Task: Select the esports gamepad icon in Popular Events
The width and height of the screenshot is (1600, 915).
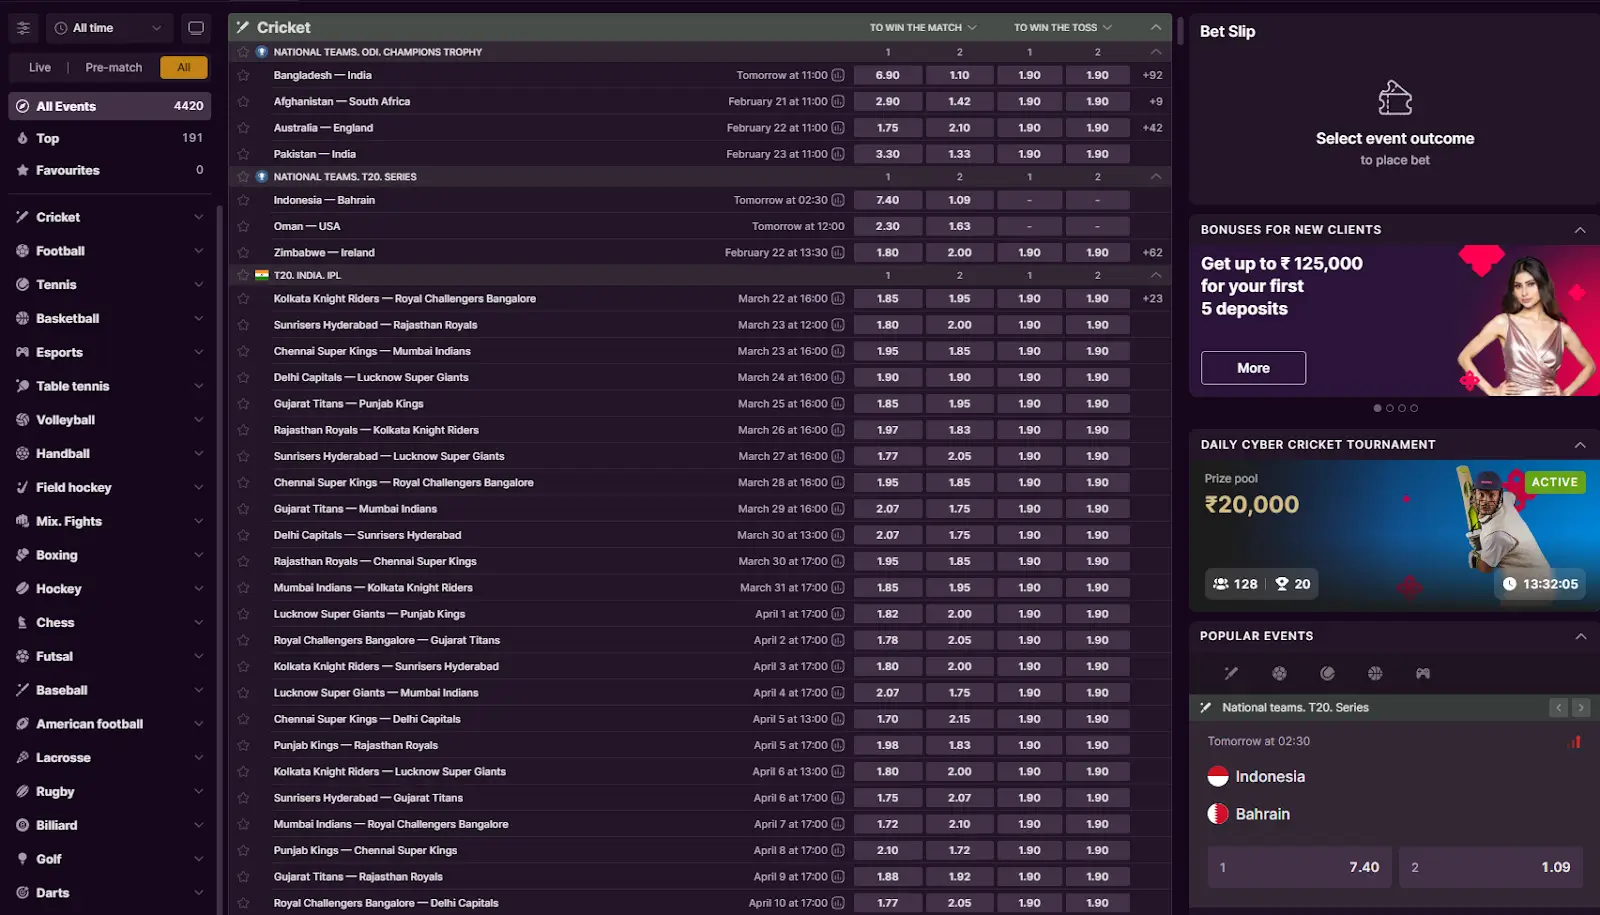Action: (1422, 674)
